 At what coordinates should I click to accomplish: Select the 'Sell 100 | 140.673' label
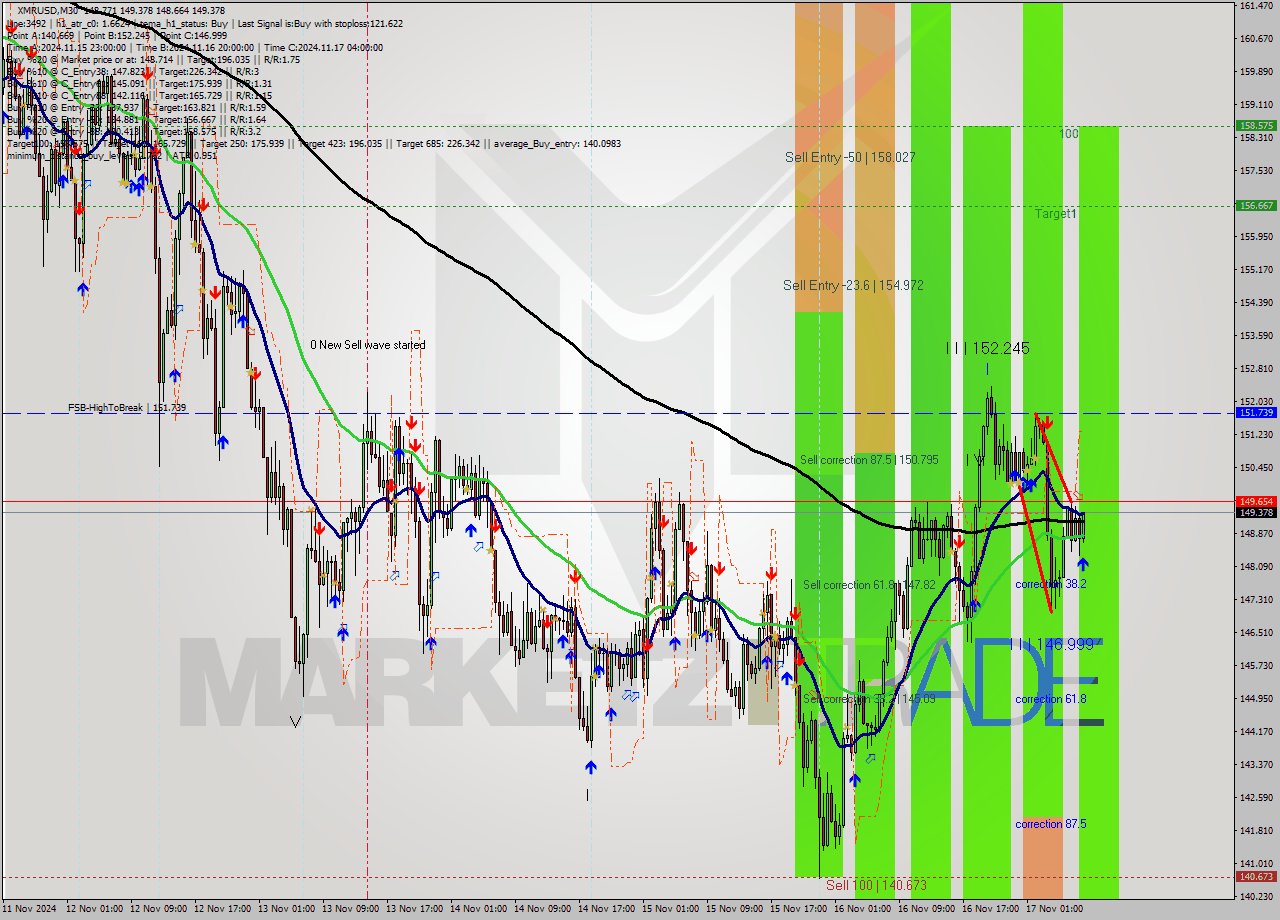(x=876, y=885)
